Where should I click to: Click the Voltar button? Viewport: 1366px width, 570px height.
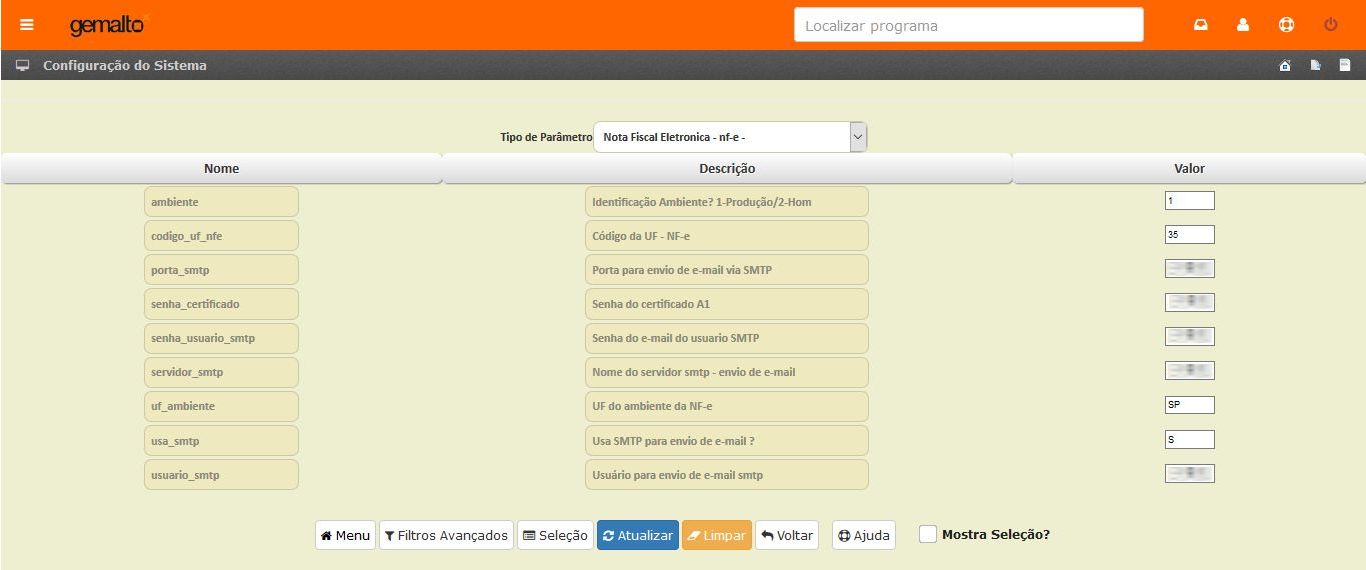[x=787, y=535]
